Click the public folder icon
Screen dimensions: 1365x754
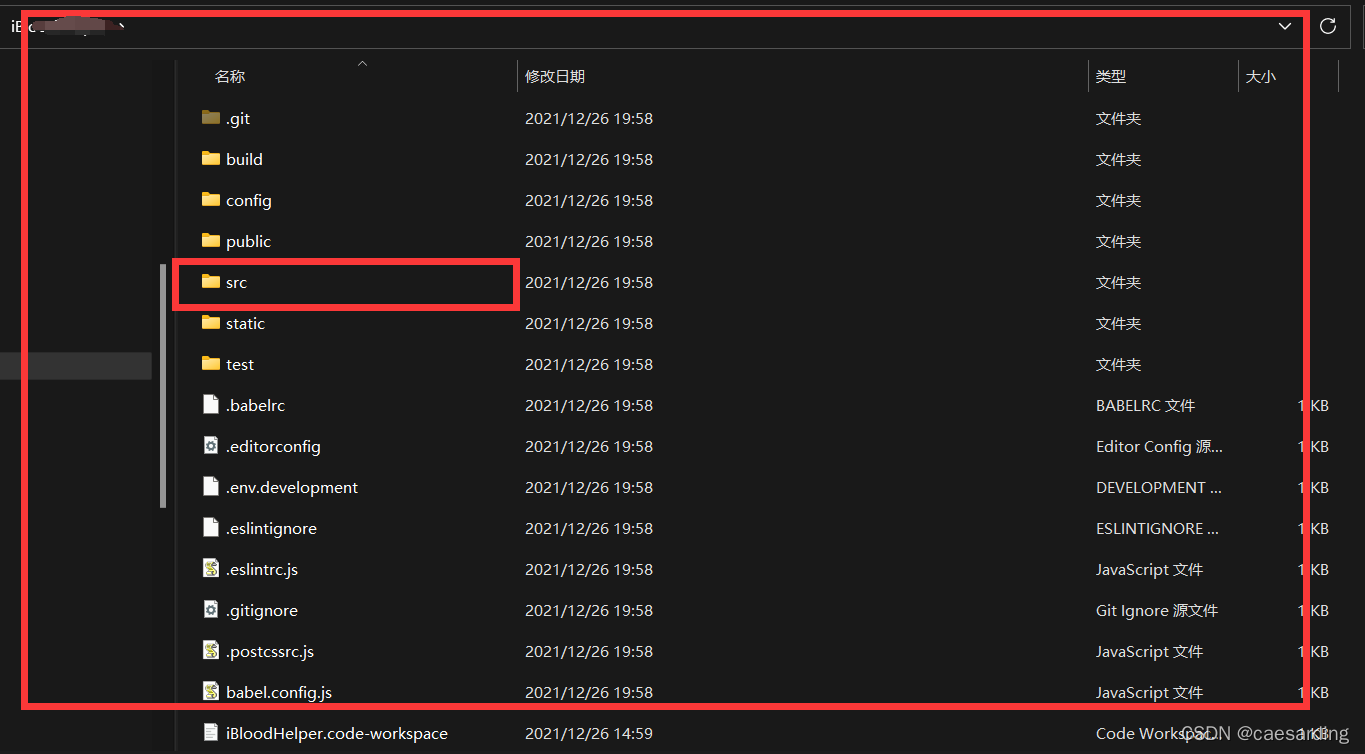click(x=210, y=241)
